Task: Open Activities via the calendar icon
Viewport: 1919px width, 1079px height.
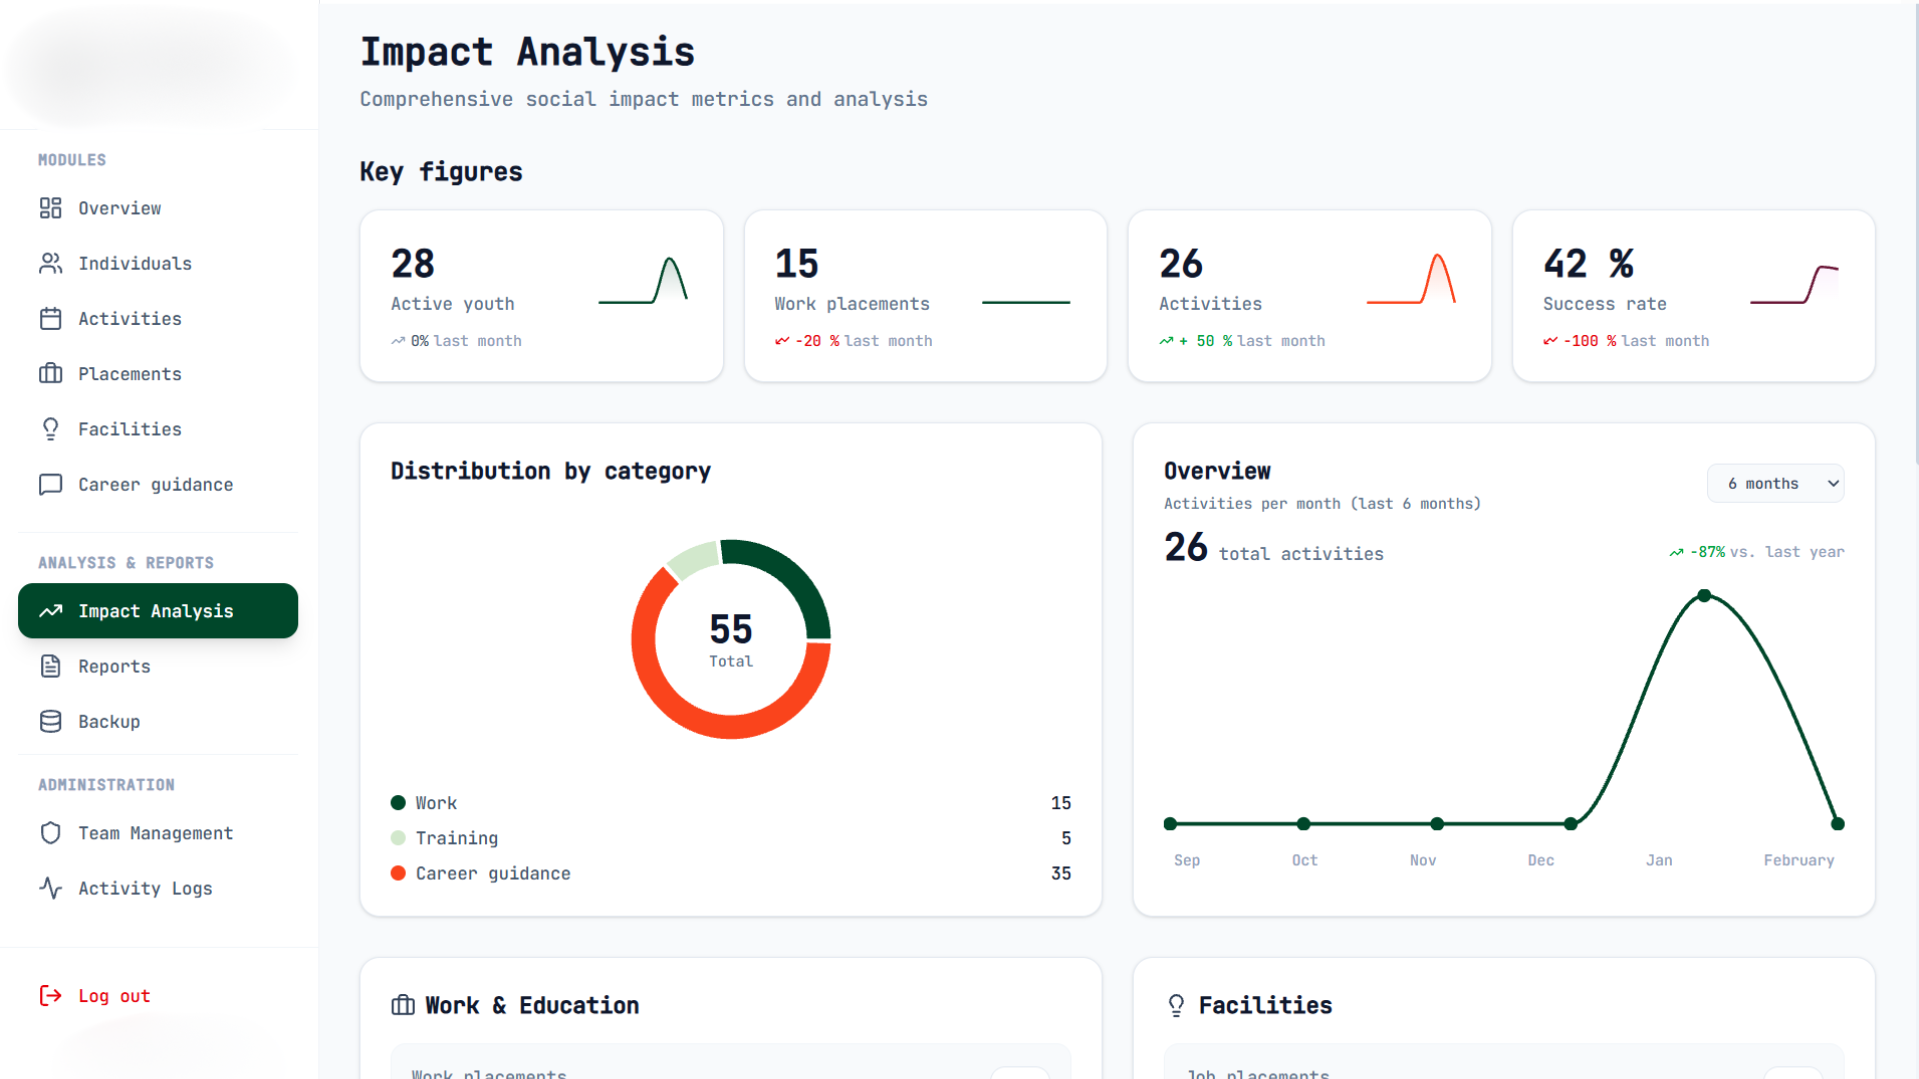Action: 51,318
